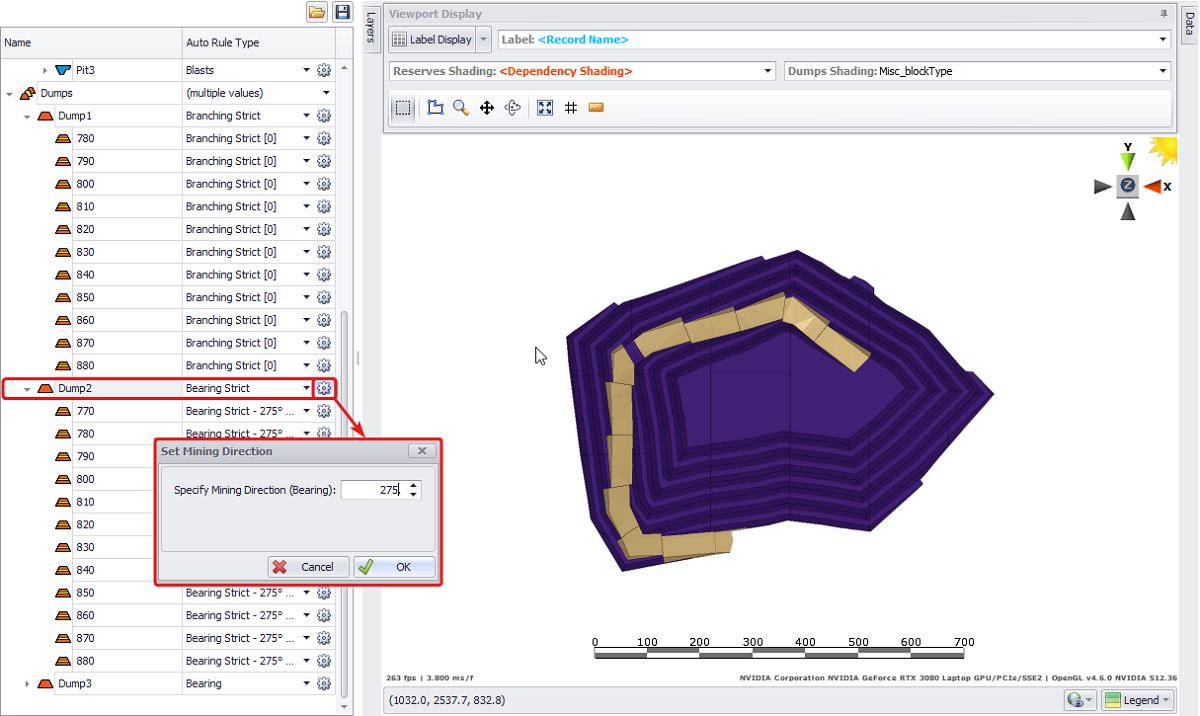Toggle the orange ruler measure tool

coord(596,108)
